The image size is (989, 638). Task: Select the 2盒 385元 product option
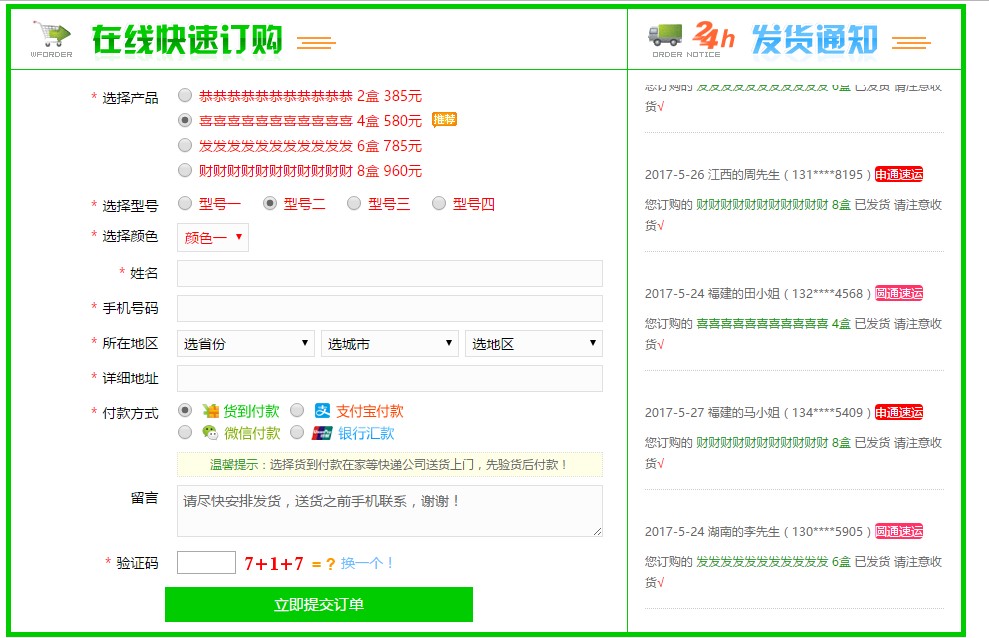[x=185, y=95]
